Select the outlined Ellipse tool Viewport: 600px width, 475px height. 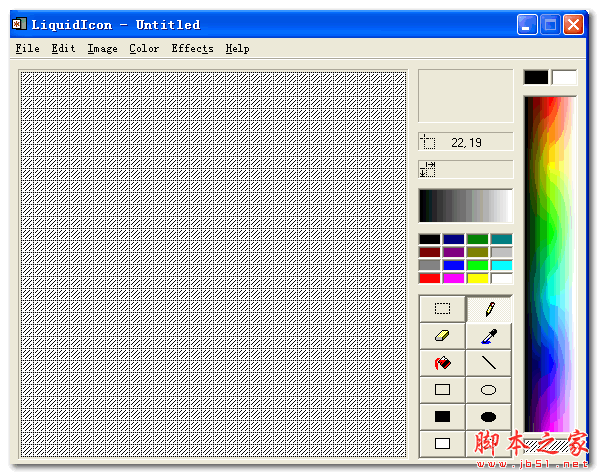[x=489, y=390]
